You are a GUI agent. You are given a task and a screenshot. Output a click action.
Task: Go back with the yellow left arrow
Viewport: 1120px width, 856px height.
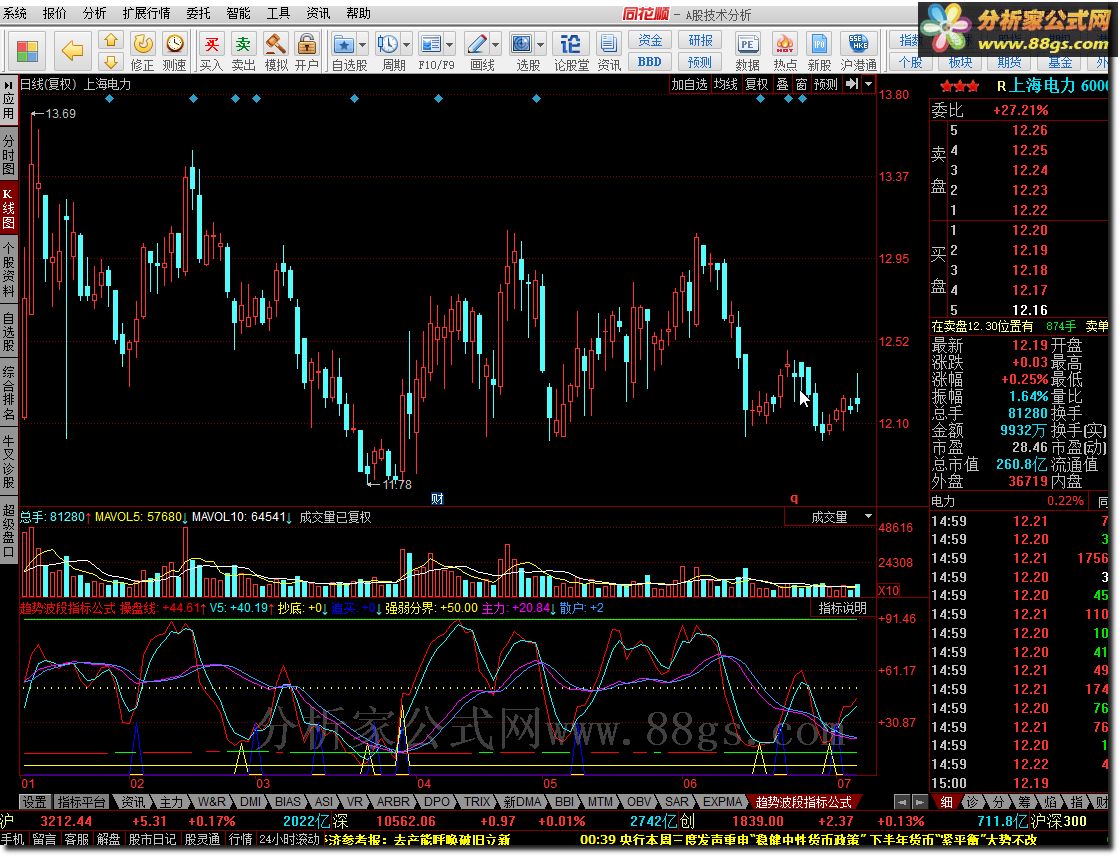coord(72,51)
